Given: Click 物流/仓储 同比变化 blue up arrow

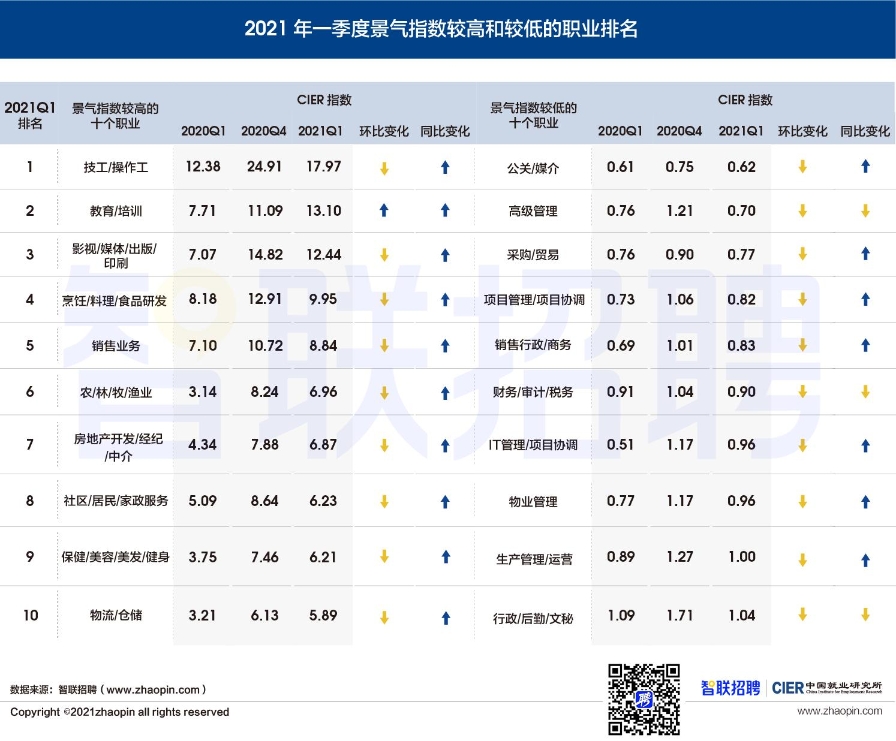Looking at the screenshot, I should [446, 616].
